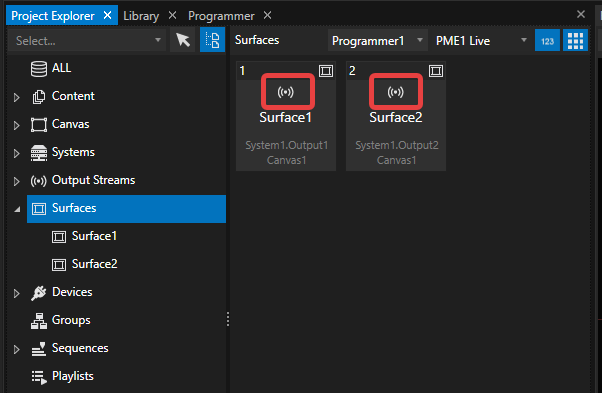
Task: Collapse the Surfaces tree node
Action: (x=17, y=210)
